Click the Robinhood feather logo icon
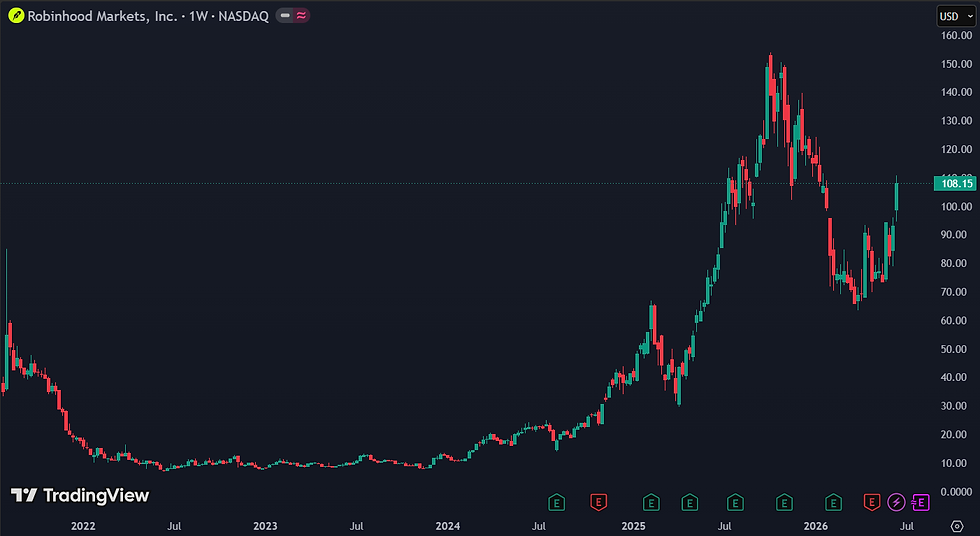This screenshot has width=980, height=536. 16,16
